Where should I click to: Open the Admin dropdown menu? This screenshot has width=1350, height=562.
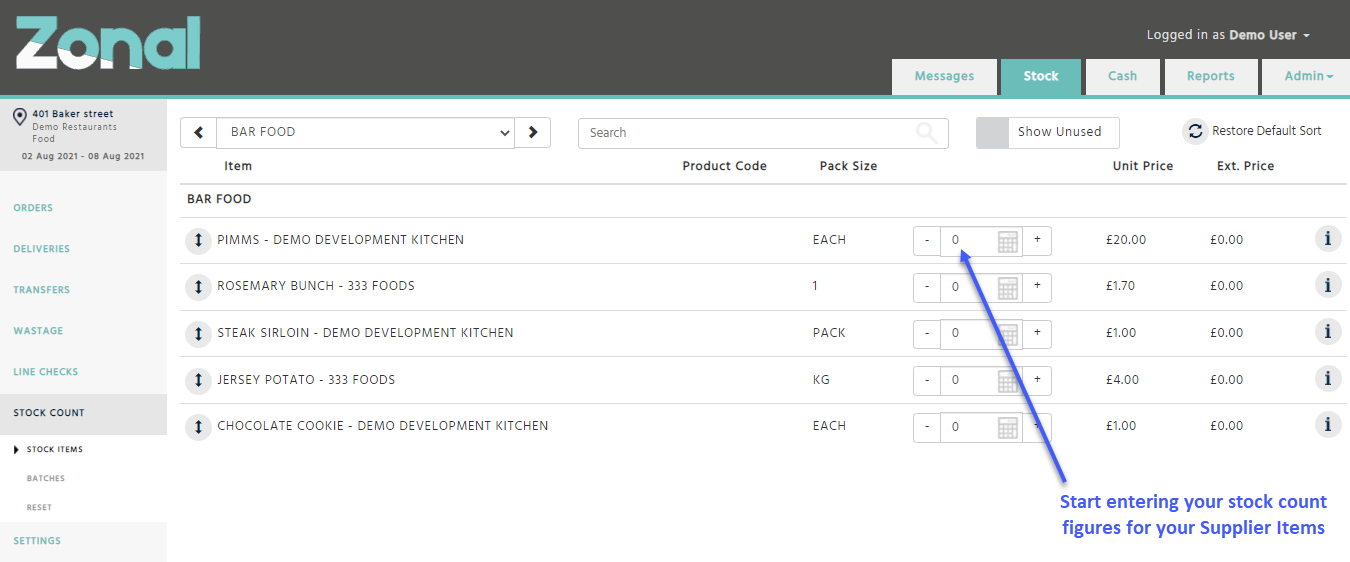click(x=1306, y=76)
